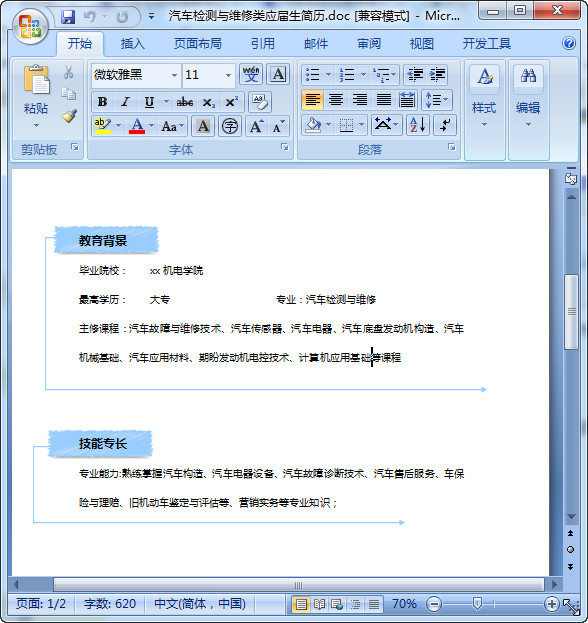Click the enclosed character 字 icon
The image size is (588, 623).
coord(230,127)
